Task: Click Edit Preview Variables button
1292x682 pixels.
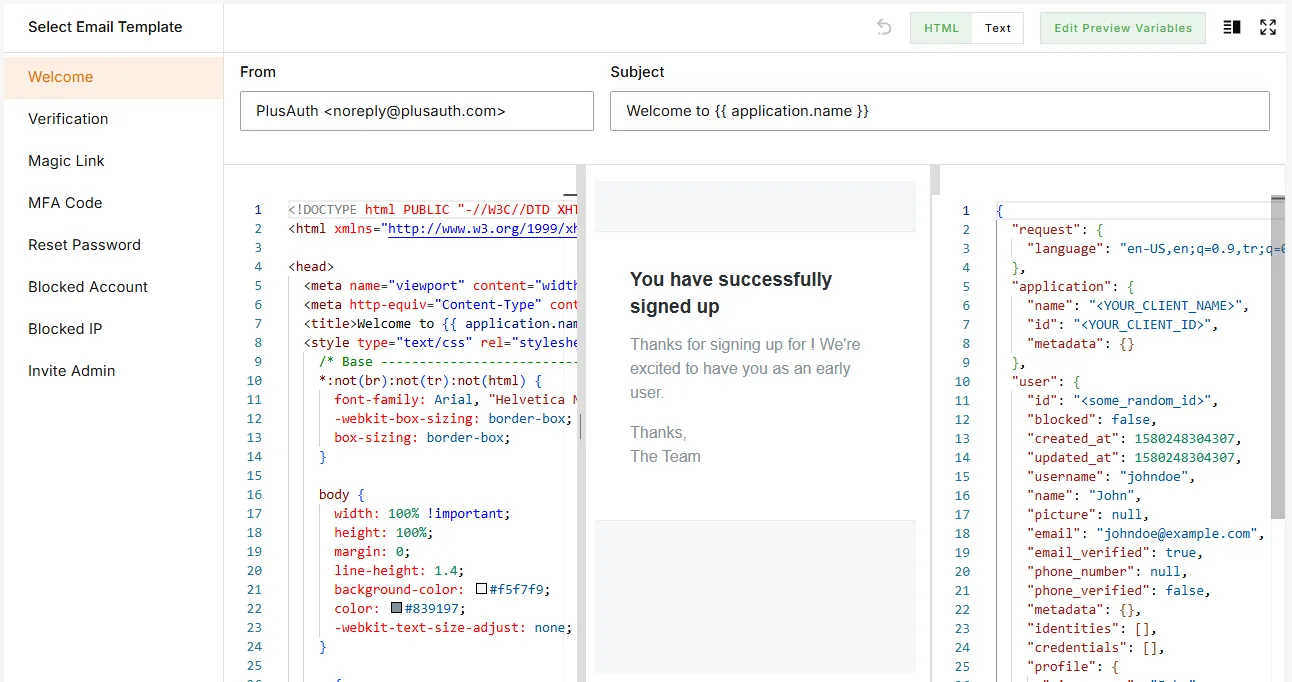Action: point(1123,28)
